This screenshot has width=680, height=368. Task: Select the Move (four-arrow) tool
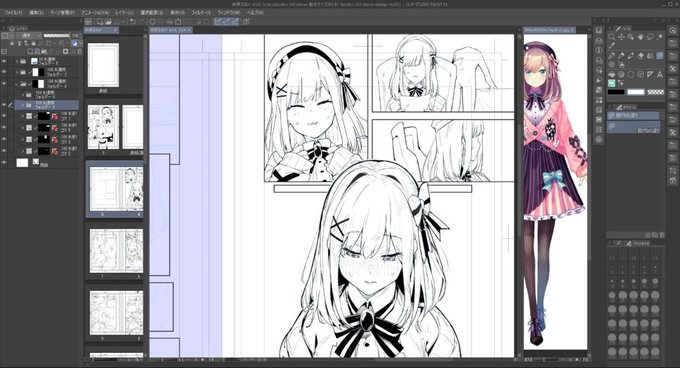click(x=621, y=37)
